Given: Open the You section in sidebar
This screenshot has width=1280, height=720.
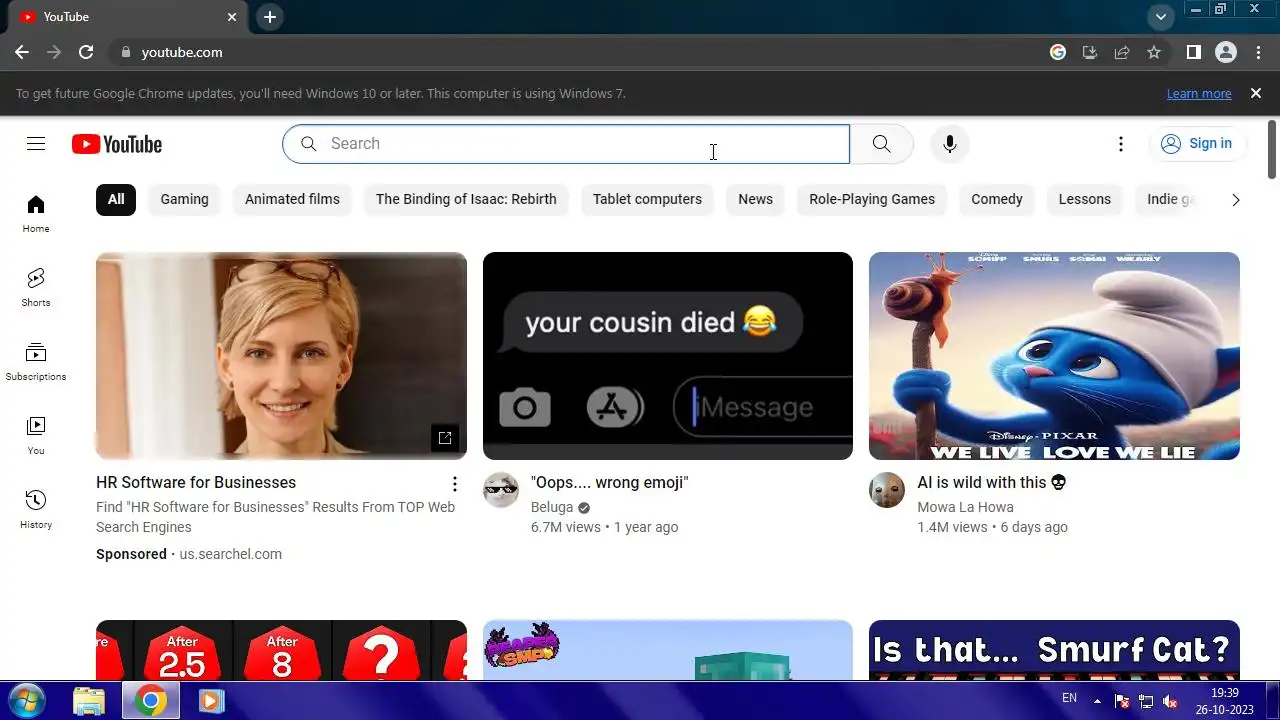Looking at the screenshot, I should (x=36, y=436).
